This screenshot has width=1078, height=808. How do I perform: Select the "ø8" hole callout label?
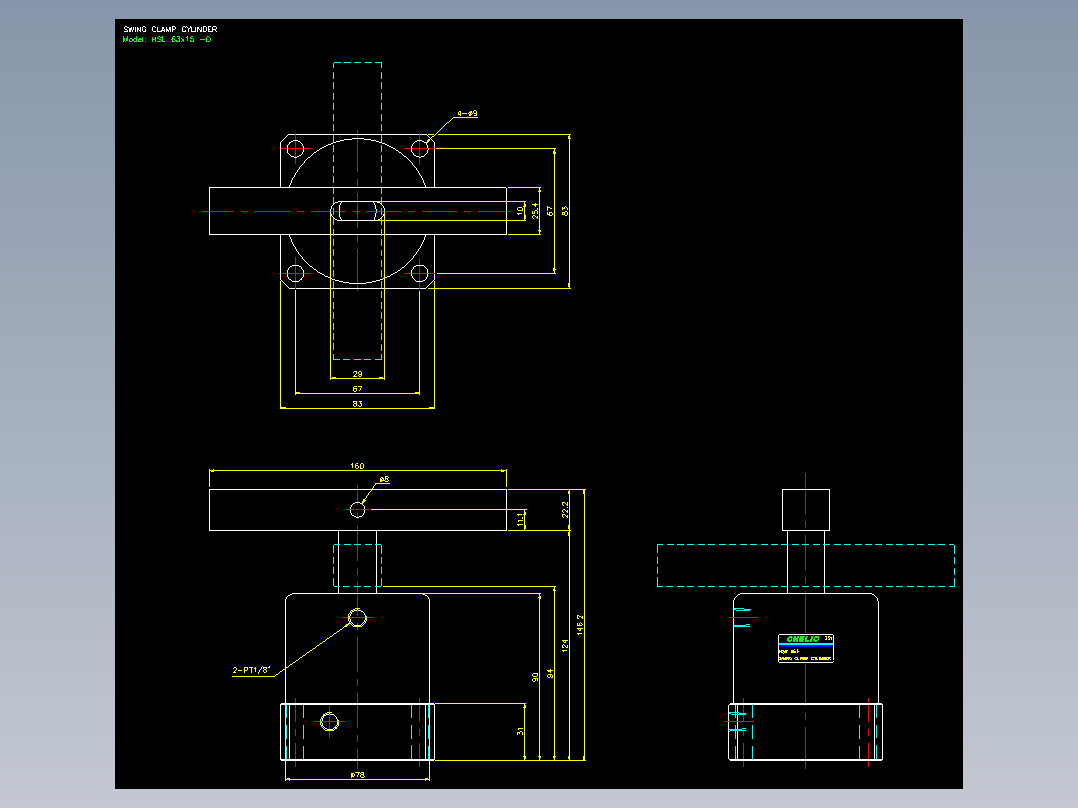384,479
